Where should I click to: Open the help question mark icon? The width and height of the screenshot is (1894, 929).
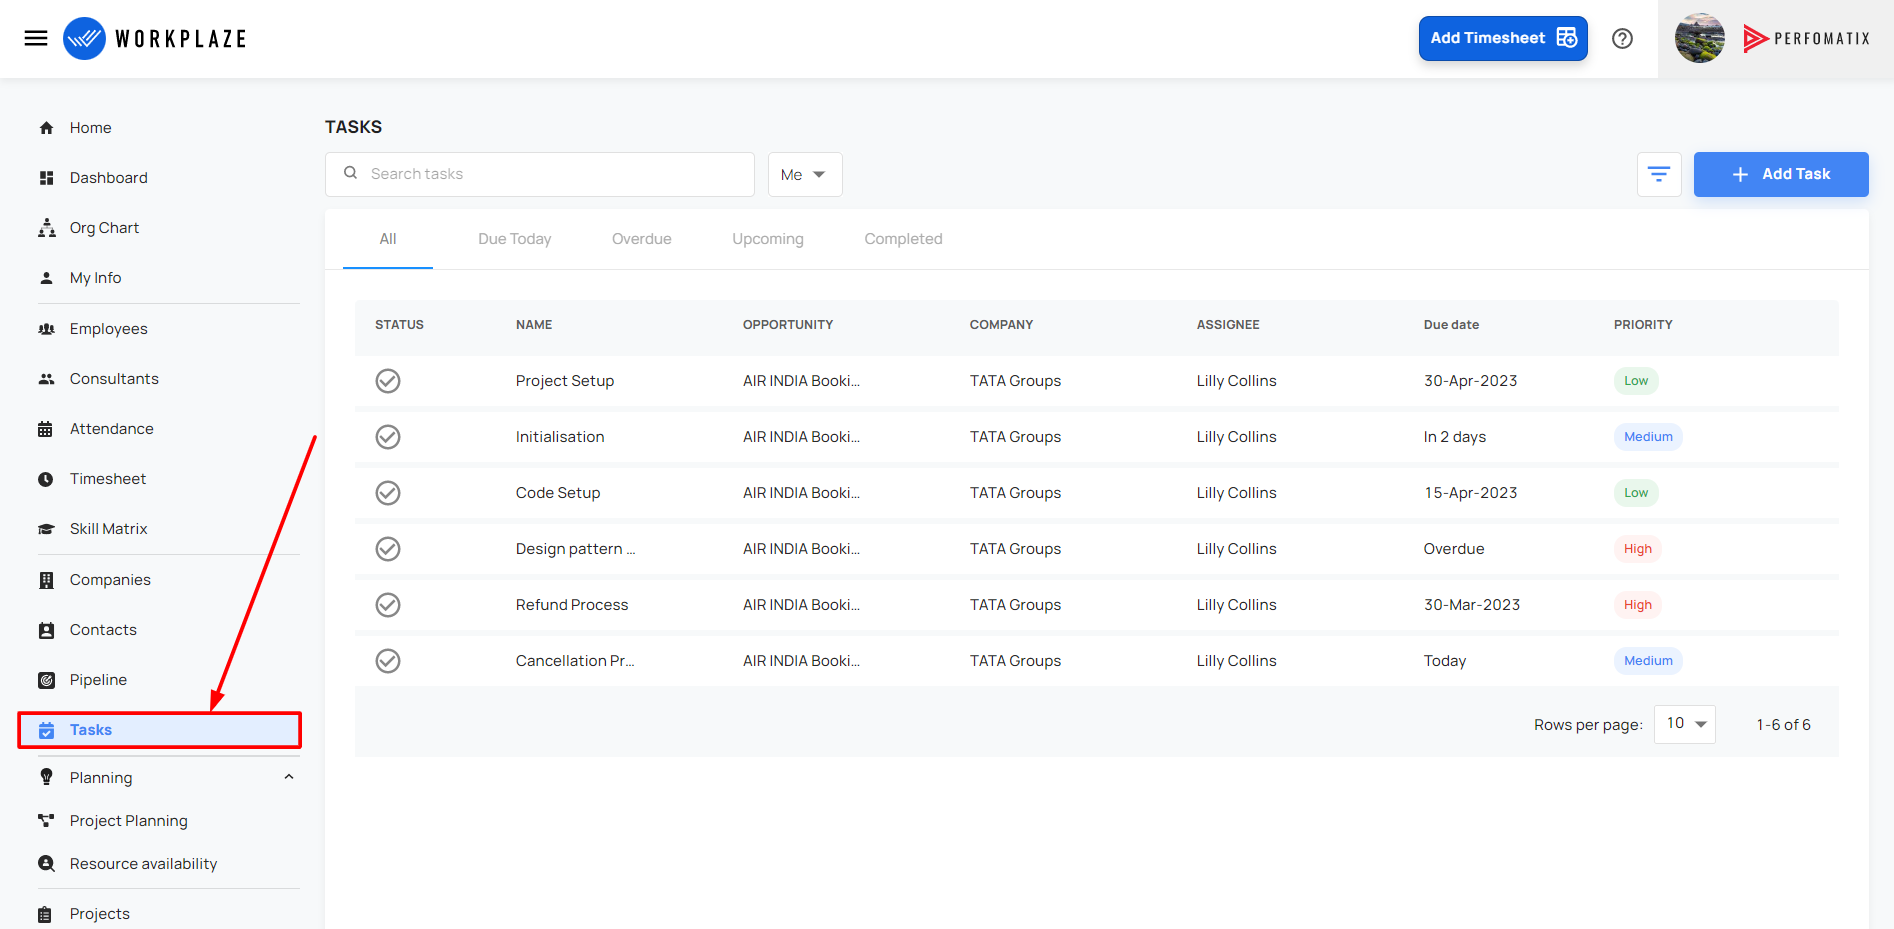pos(1622,38)
